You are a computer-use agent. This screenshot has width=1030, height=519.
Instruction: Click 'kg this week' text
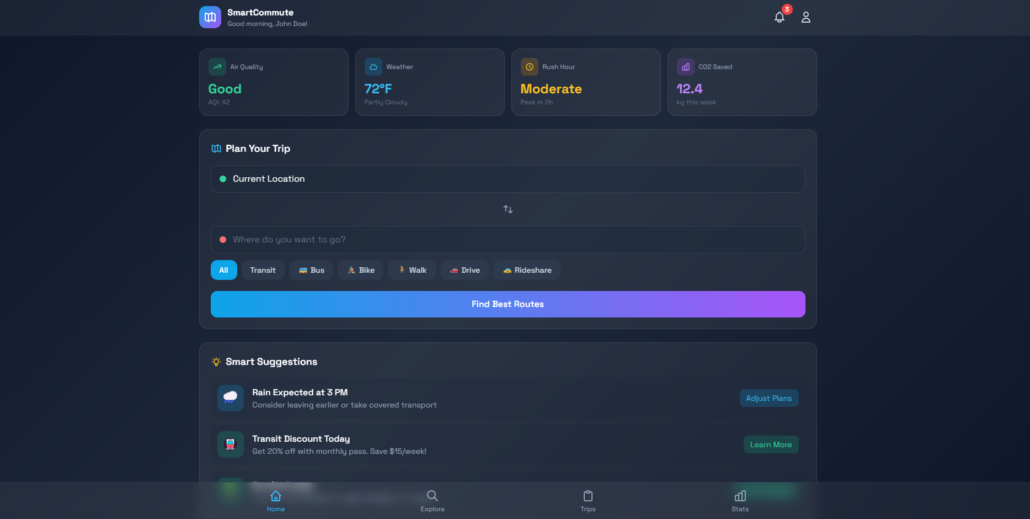(696, 102)
